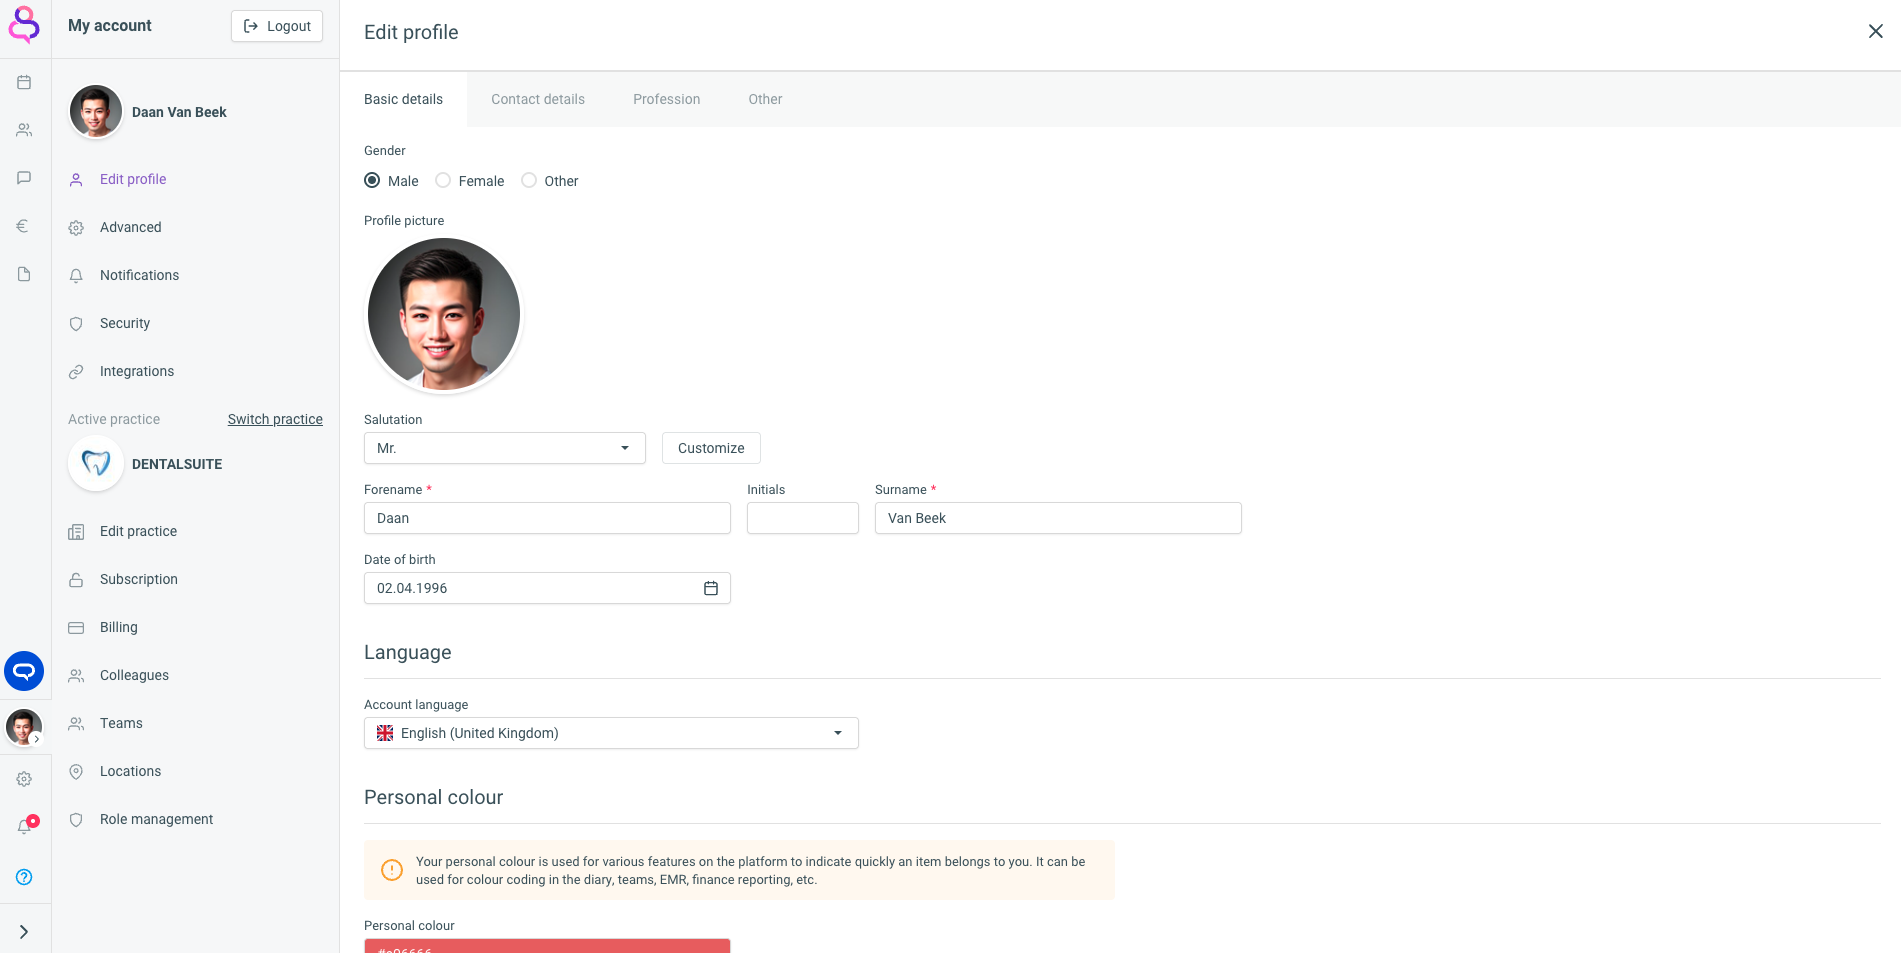Go to the Profession tab
The image size is (1901, 953).
(666, 99)
